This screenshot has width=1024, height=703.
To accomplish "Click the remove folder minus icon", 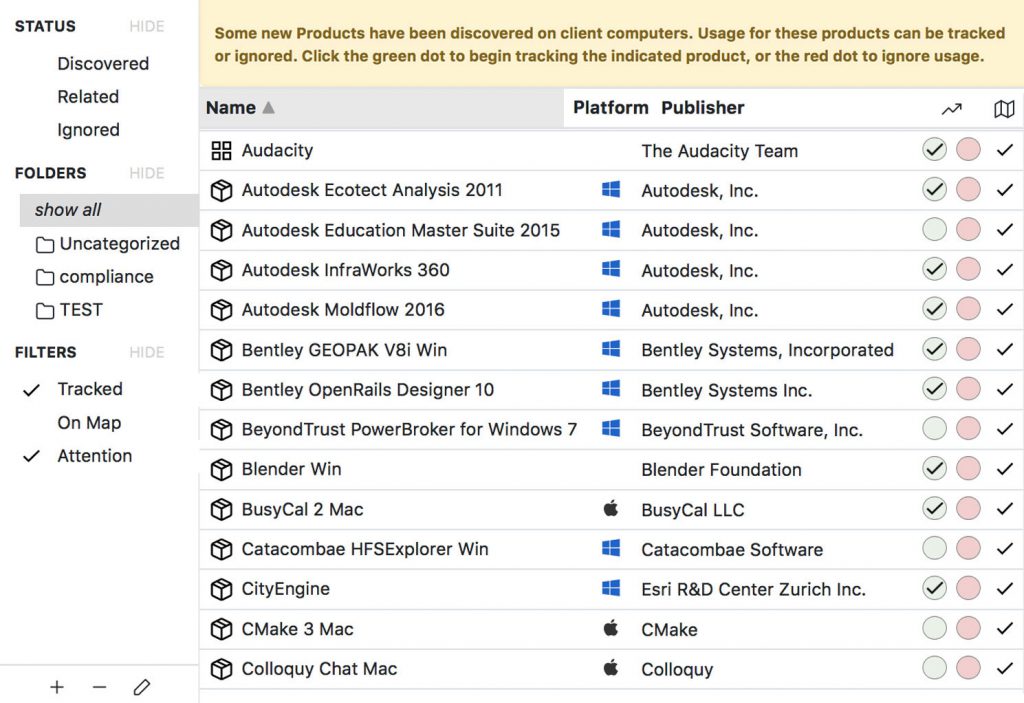I will click(x=99, y=687).
